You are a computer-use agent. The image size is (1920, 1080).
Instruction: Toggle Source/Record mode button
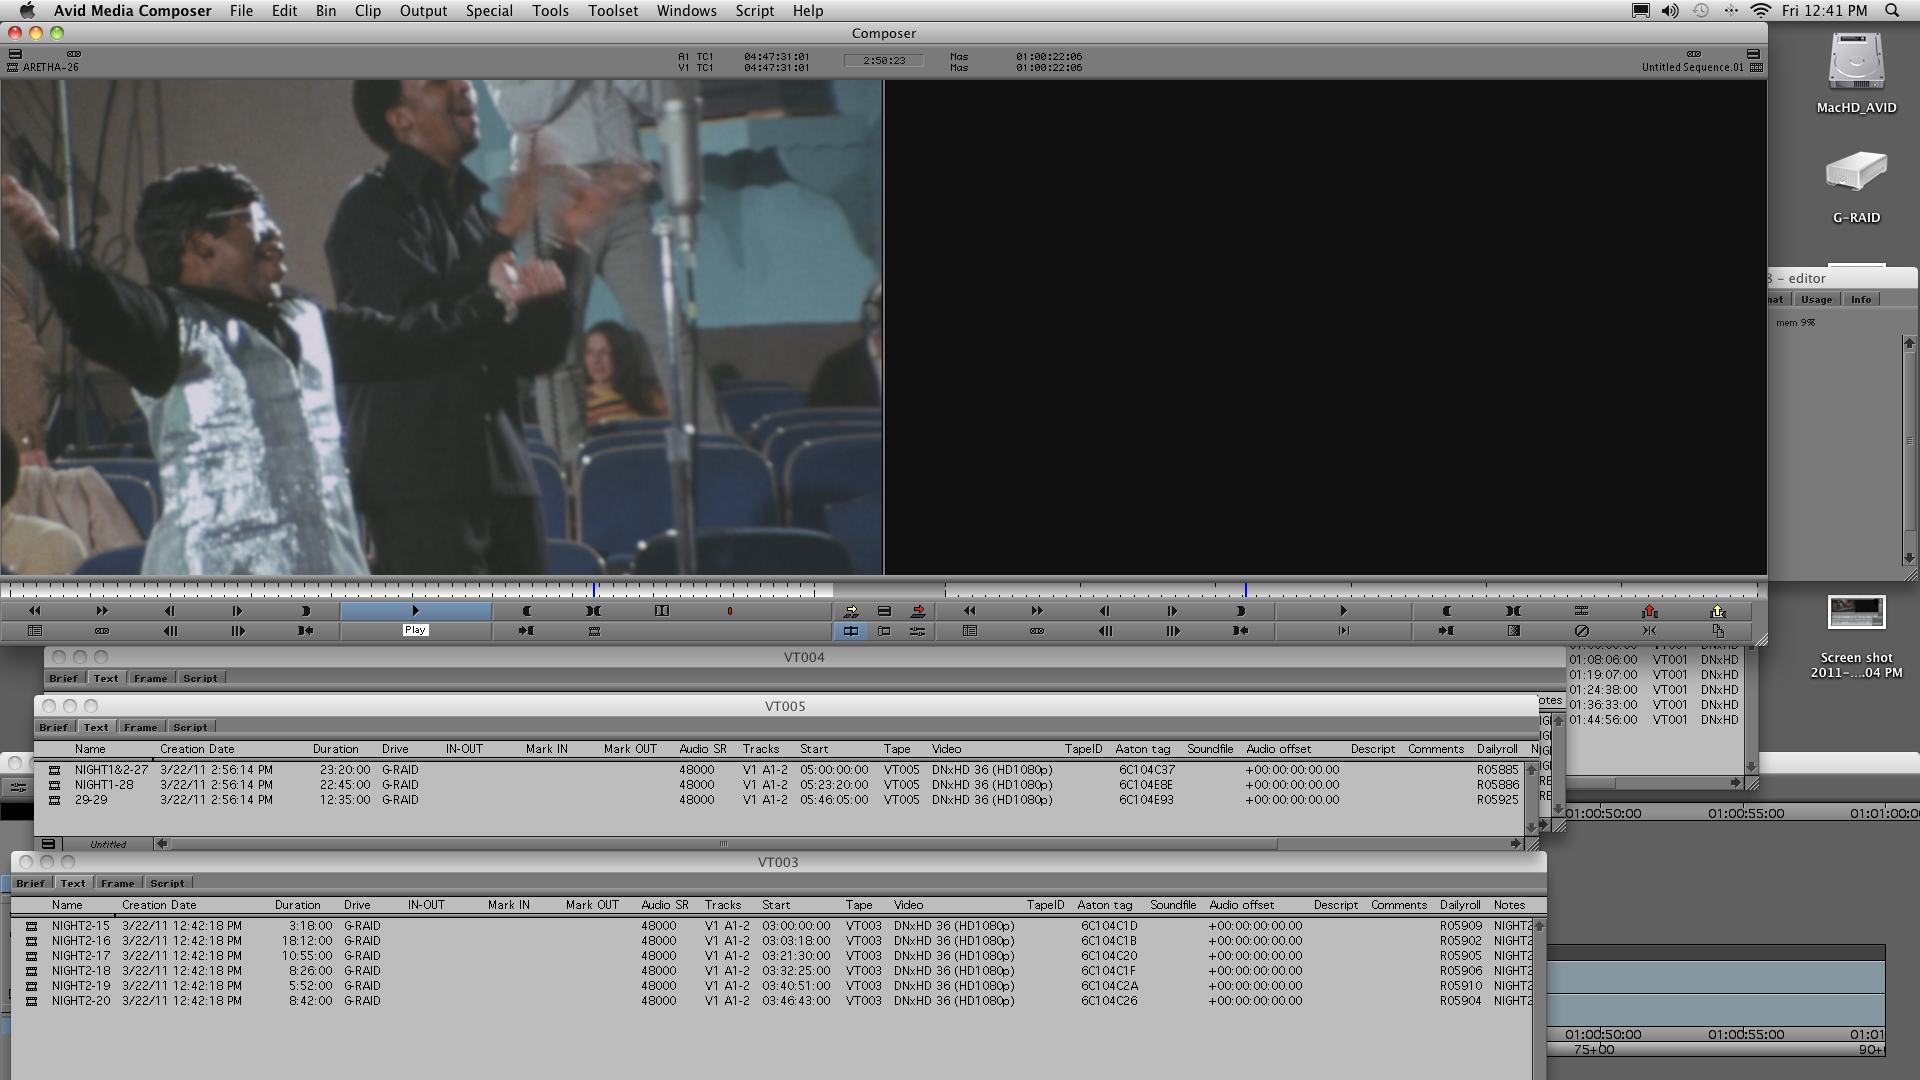click(x=851, y=631)
